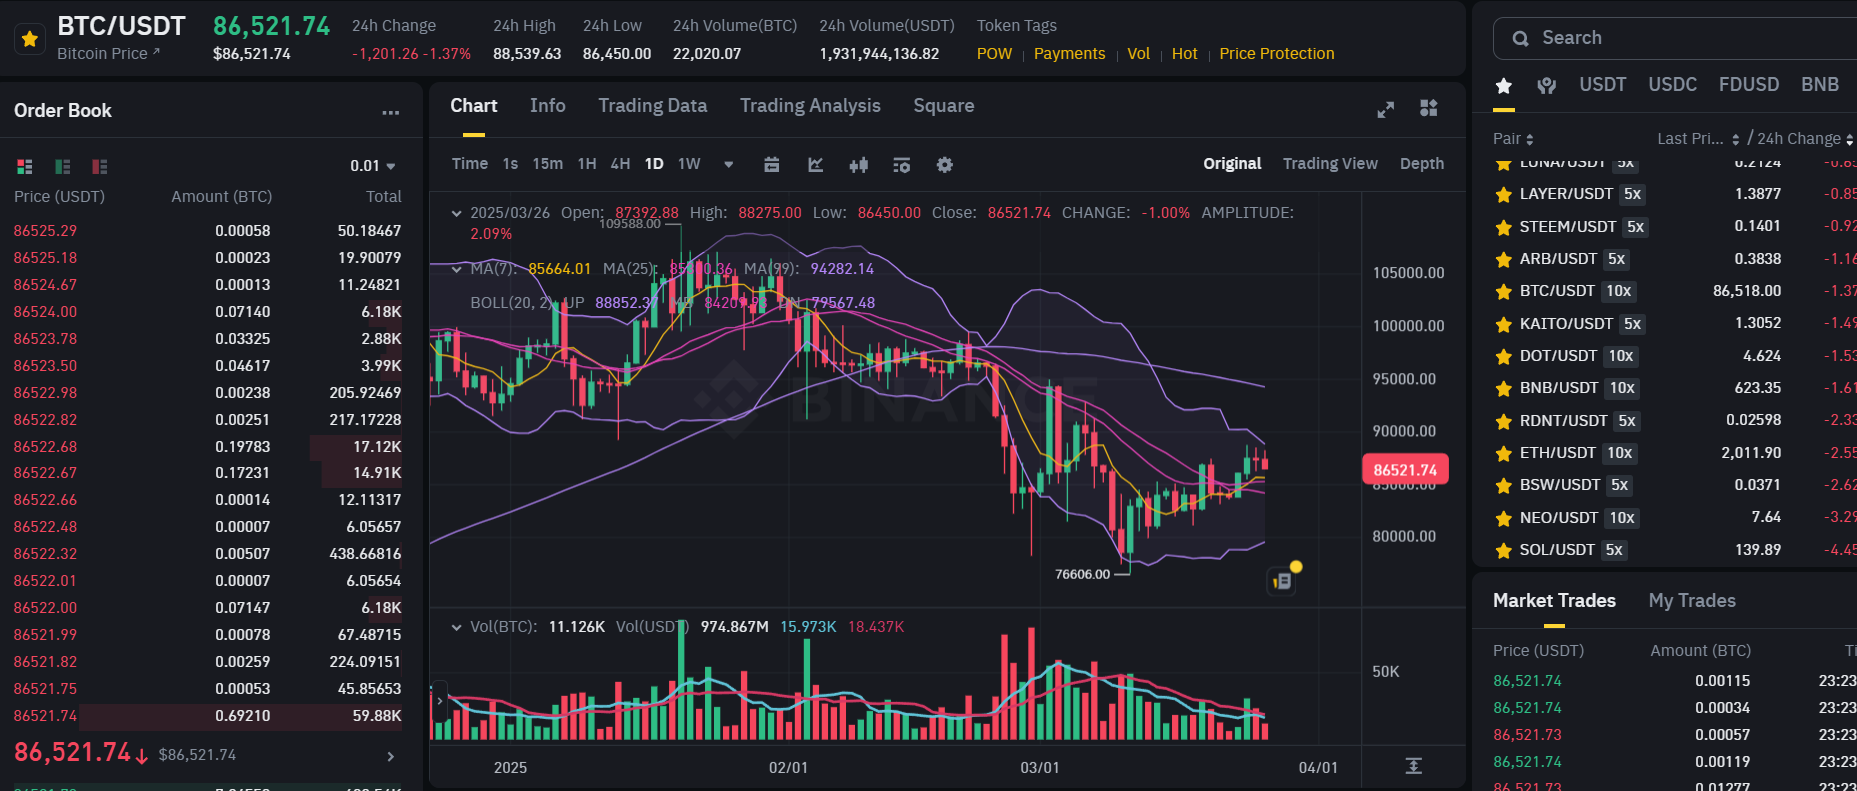Switch to the Info tab
This screenshot has height=791, width=1857.
pyautogui.click(x=548, y=106)
